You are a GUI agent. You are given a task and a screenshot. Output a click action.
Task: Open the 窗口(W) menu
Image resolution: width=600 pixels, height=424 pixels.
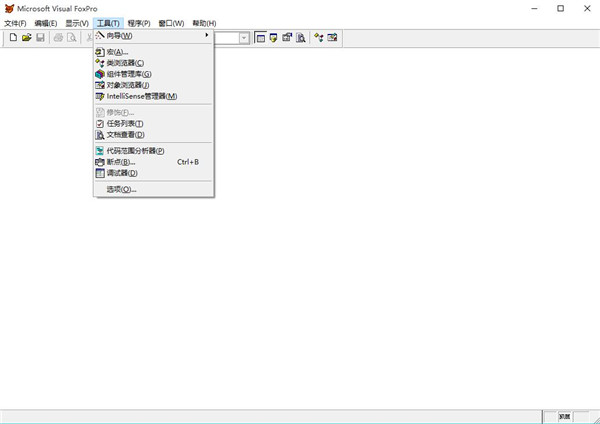(171, 23)
